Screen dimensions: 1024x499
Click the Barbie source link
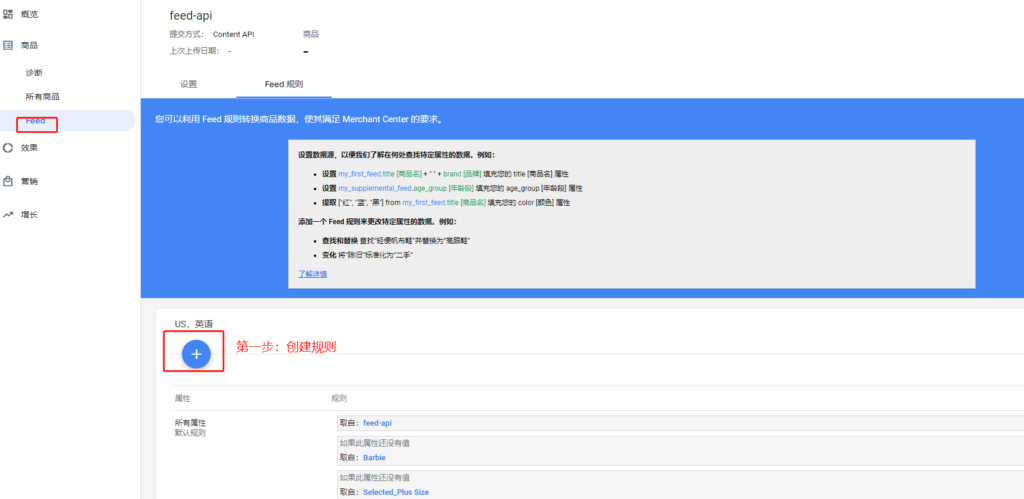coord(374,457)
